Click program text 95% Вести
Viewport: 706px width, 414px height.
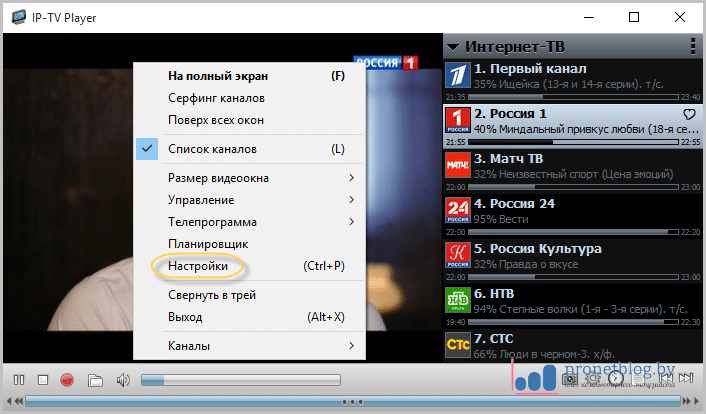pos(501,219)
